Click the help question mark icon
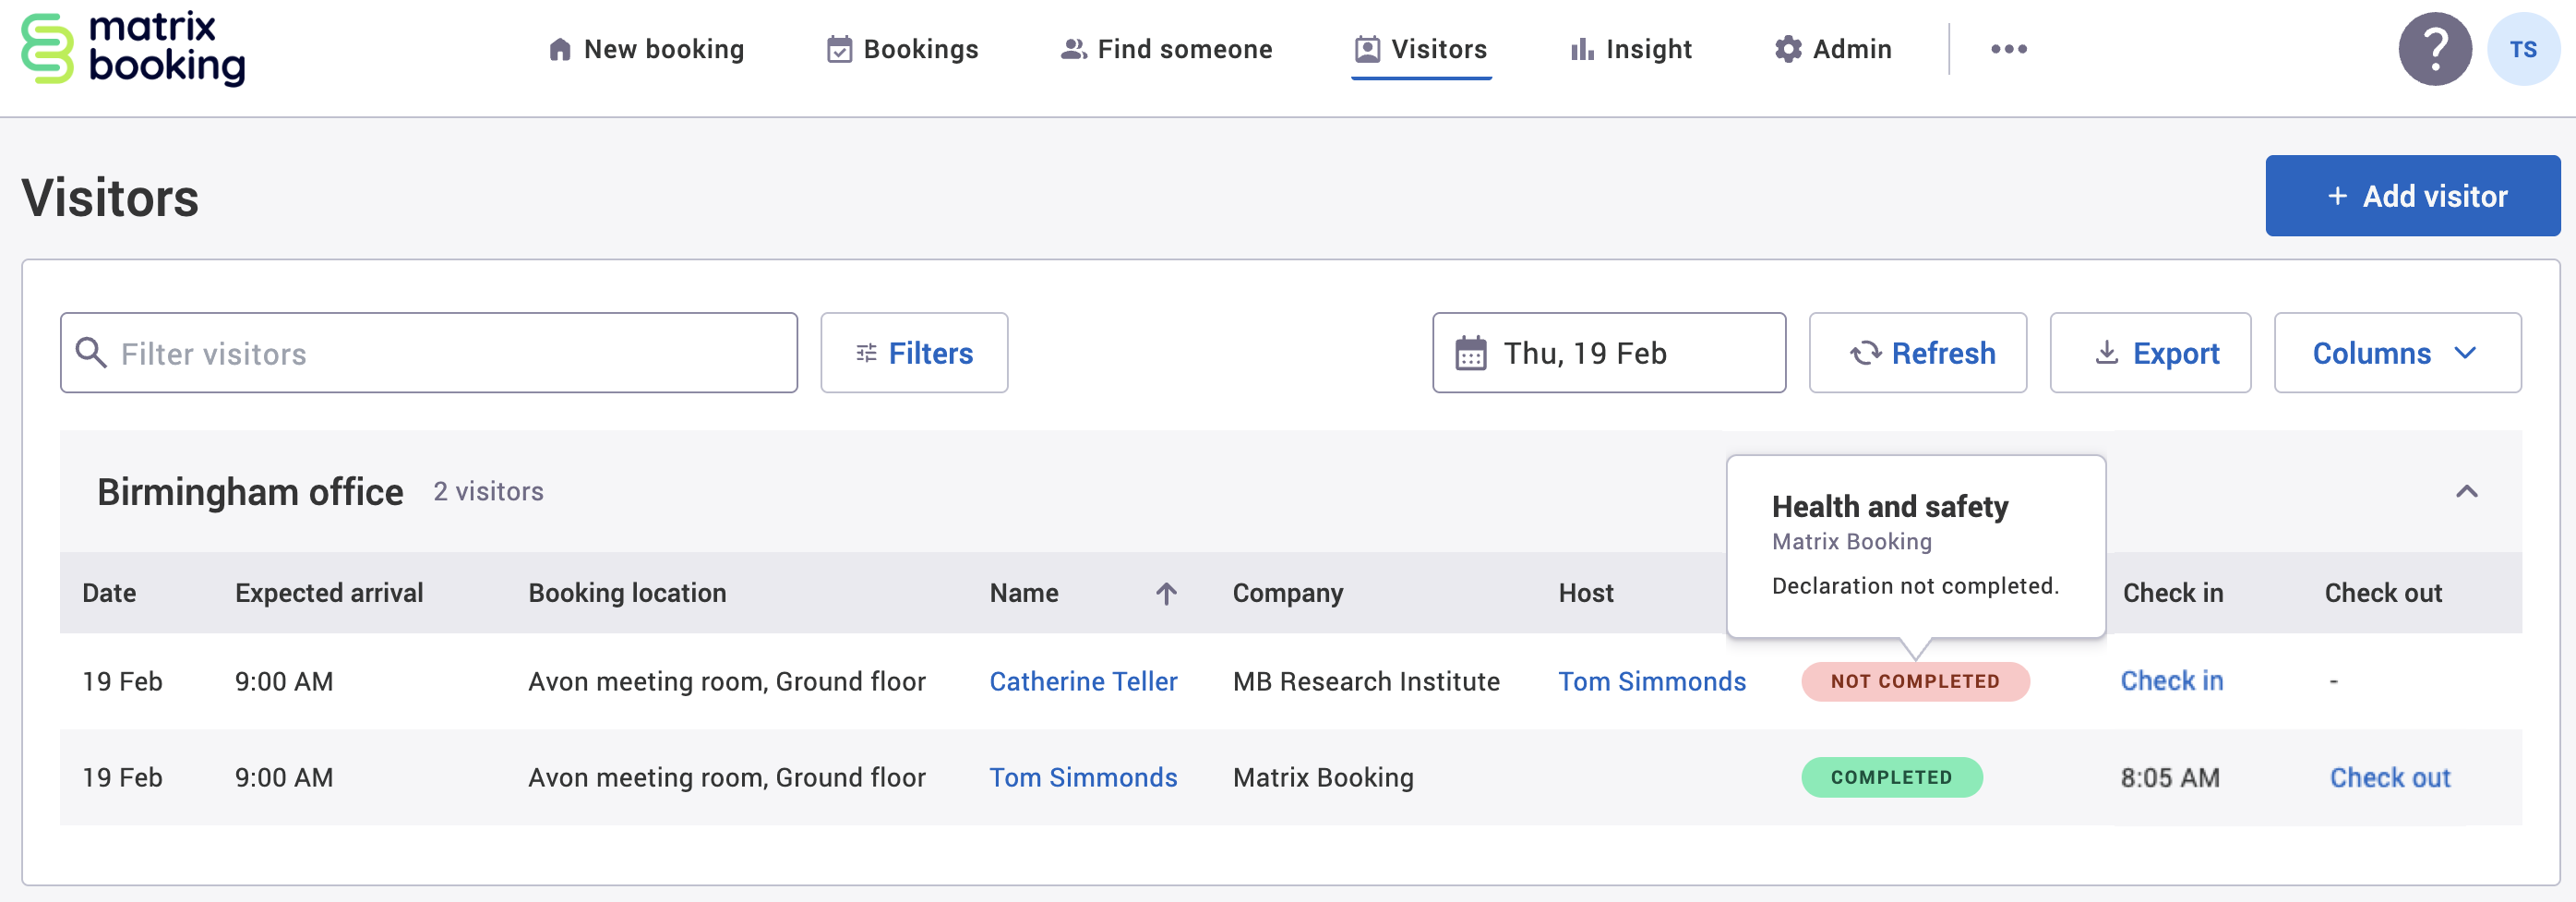The height and width of the screenshot is (902, 2576). click(2434, 48)
